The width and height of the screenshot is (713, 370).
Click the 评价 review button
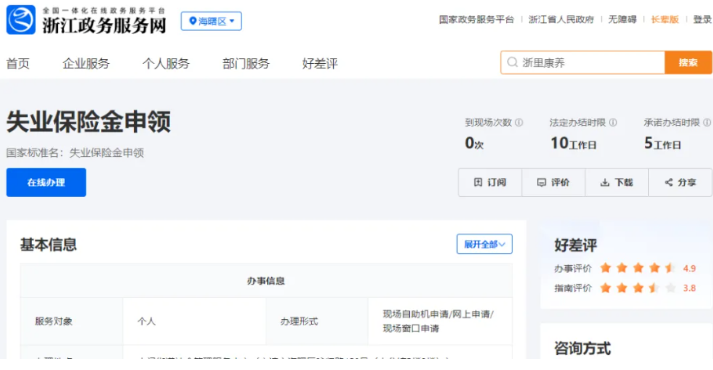coord(553,182)
